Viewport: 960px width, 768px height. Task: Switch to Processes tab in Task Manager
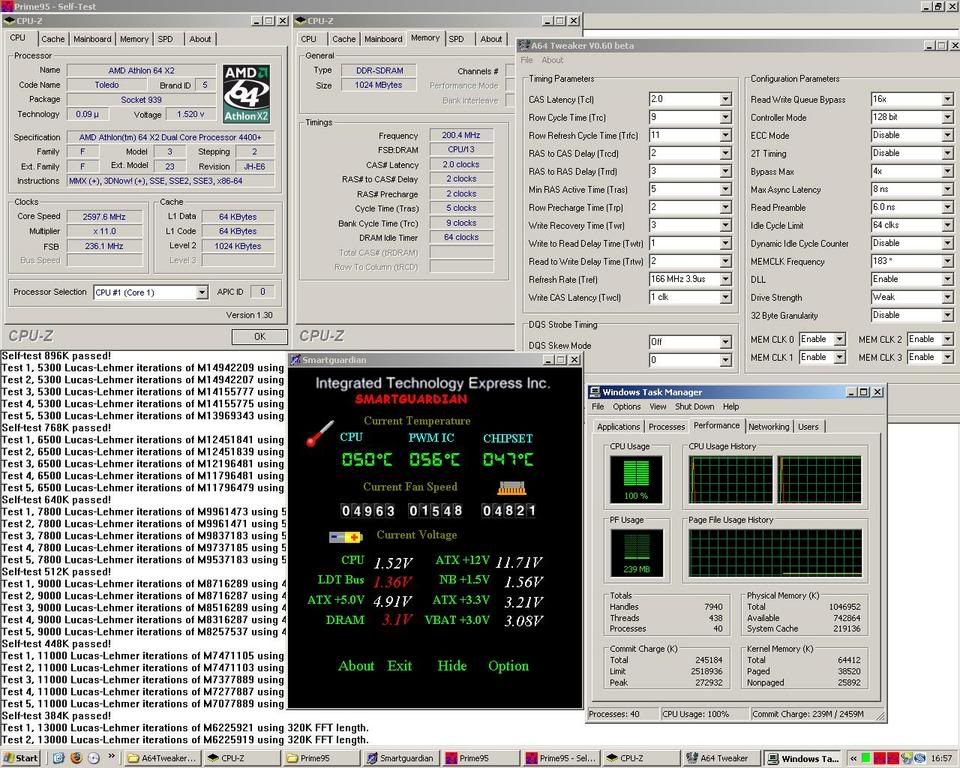coord(666,427)
